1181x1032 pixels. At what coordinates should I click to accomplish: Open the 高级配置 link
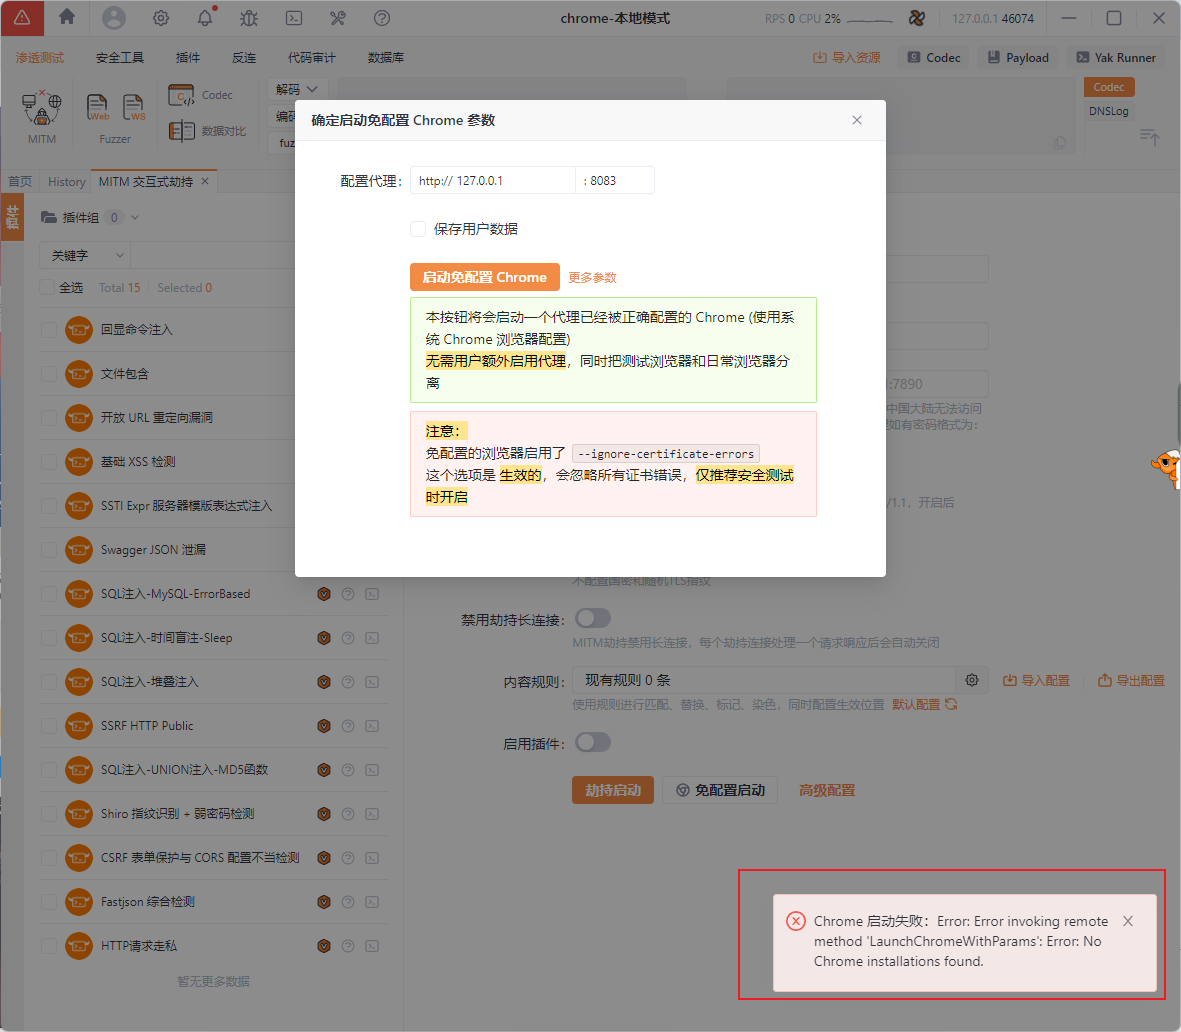827,790
